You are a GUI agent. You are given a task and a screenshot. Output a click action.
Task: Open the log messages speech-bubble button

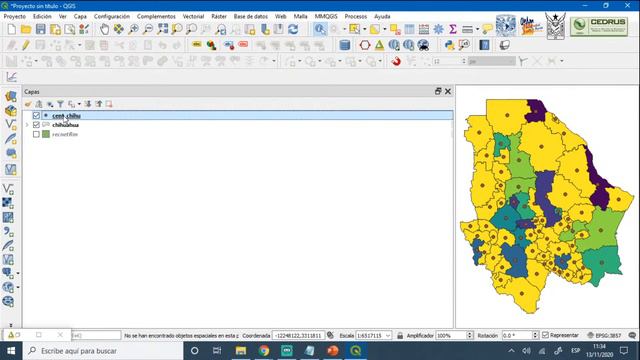click(632, 336)
